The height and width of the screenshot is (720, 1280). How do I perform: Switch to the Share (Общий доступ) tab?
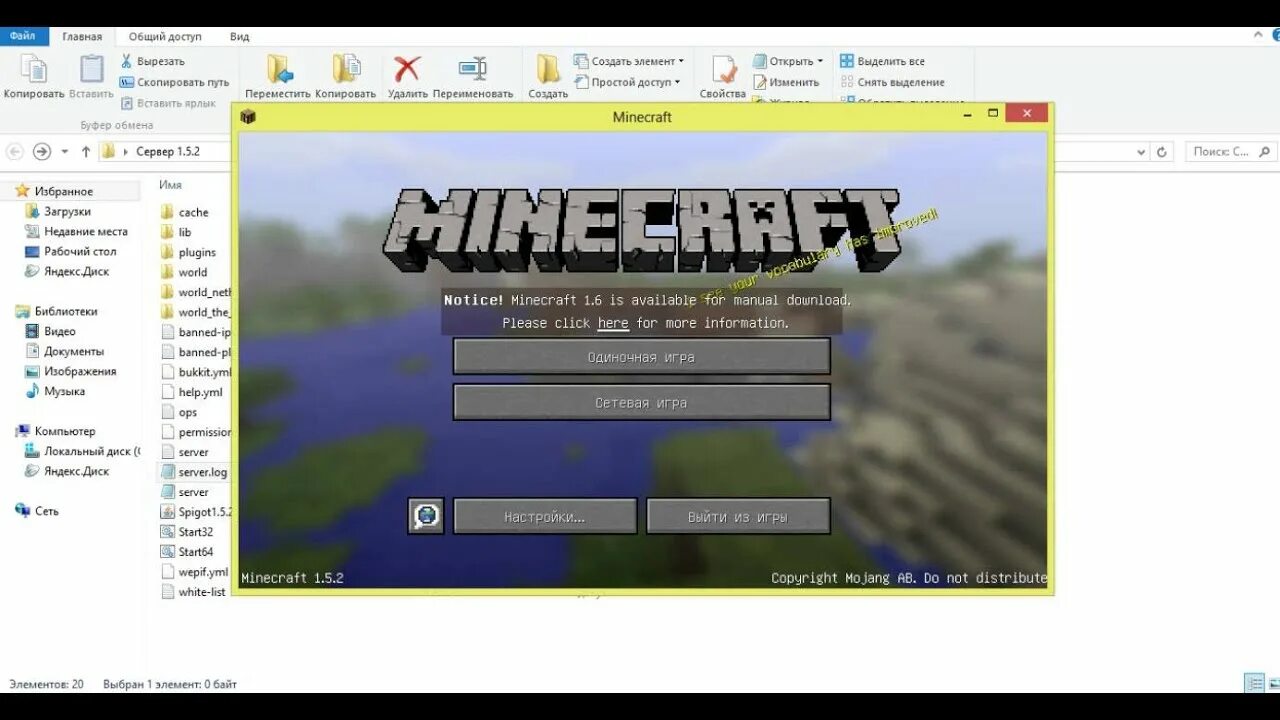(165, 37)
